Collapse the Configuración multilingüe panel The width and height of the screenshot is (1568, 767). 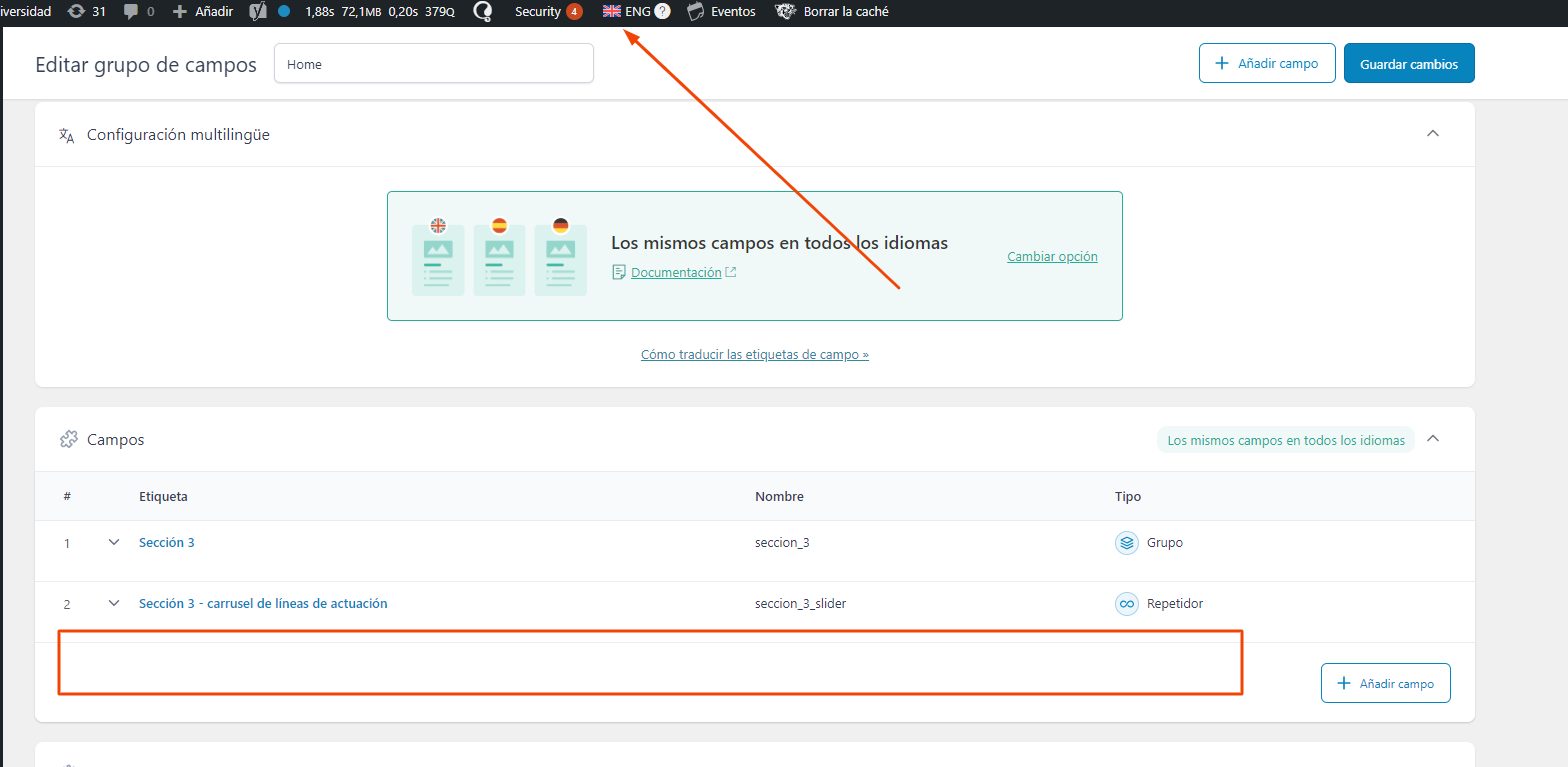(1432, 134)
